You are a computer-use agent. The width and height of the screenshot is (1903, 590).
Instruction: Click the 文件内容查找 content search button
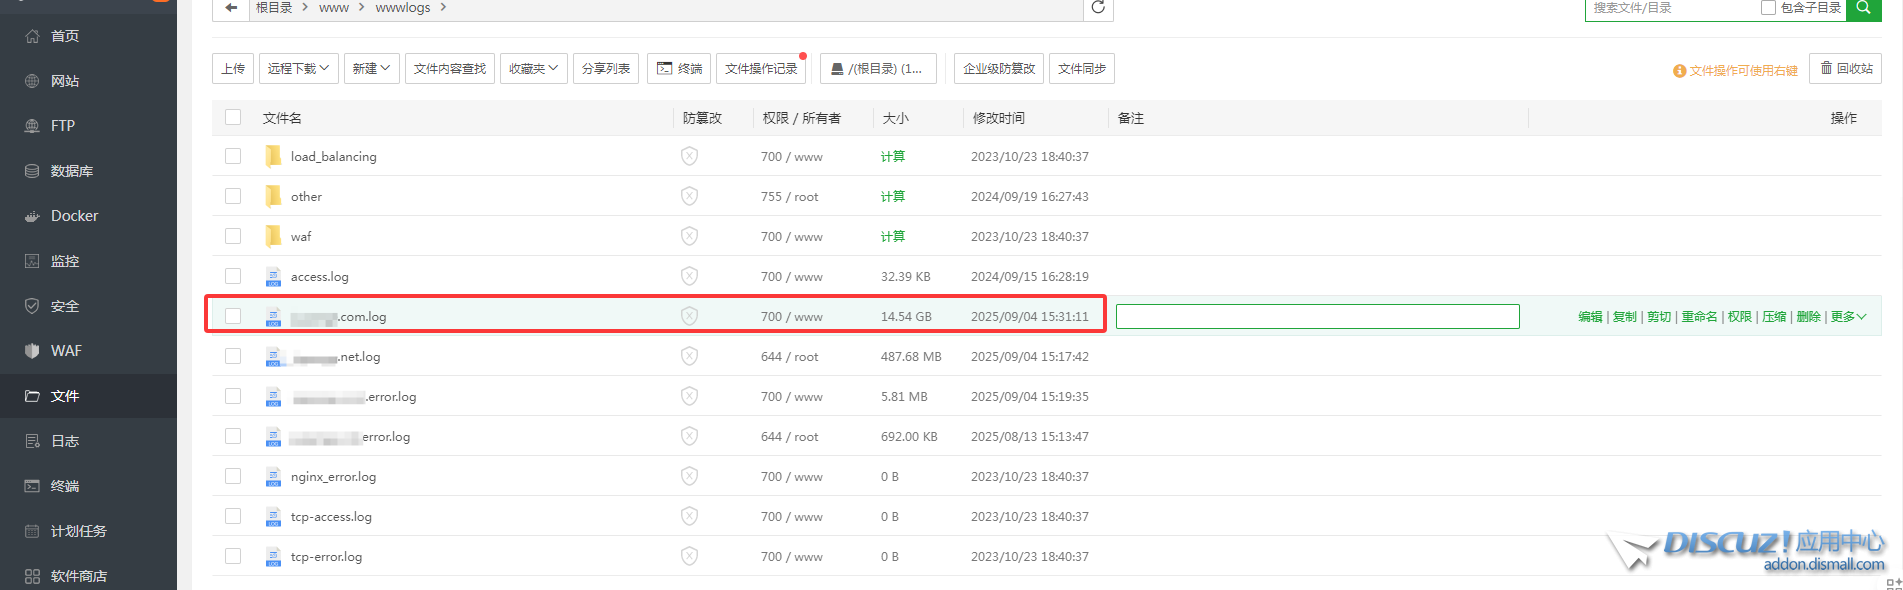pyautogui.click(x=449, y=69)
